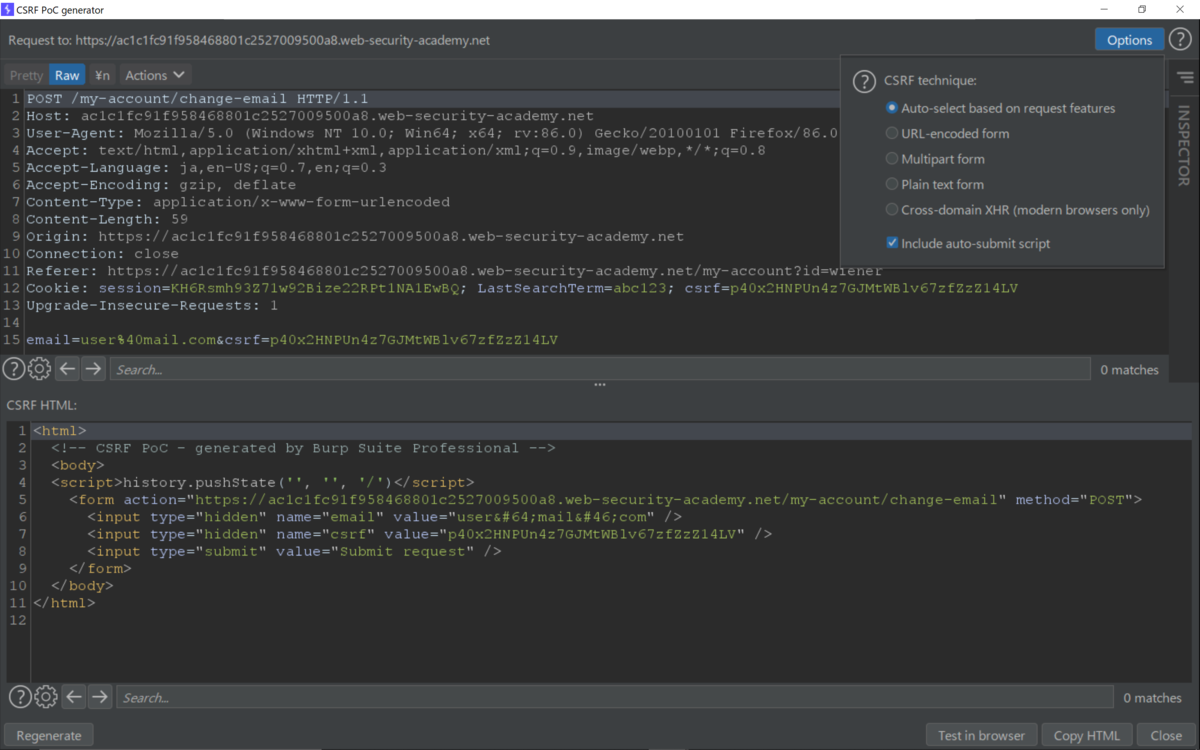This screenshot has height=750, width=1200.
Task: Click the split pane divider handle dots
Action: (600, 385)
